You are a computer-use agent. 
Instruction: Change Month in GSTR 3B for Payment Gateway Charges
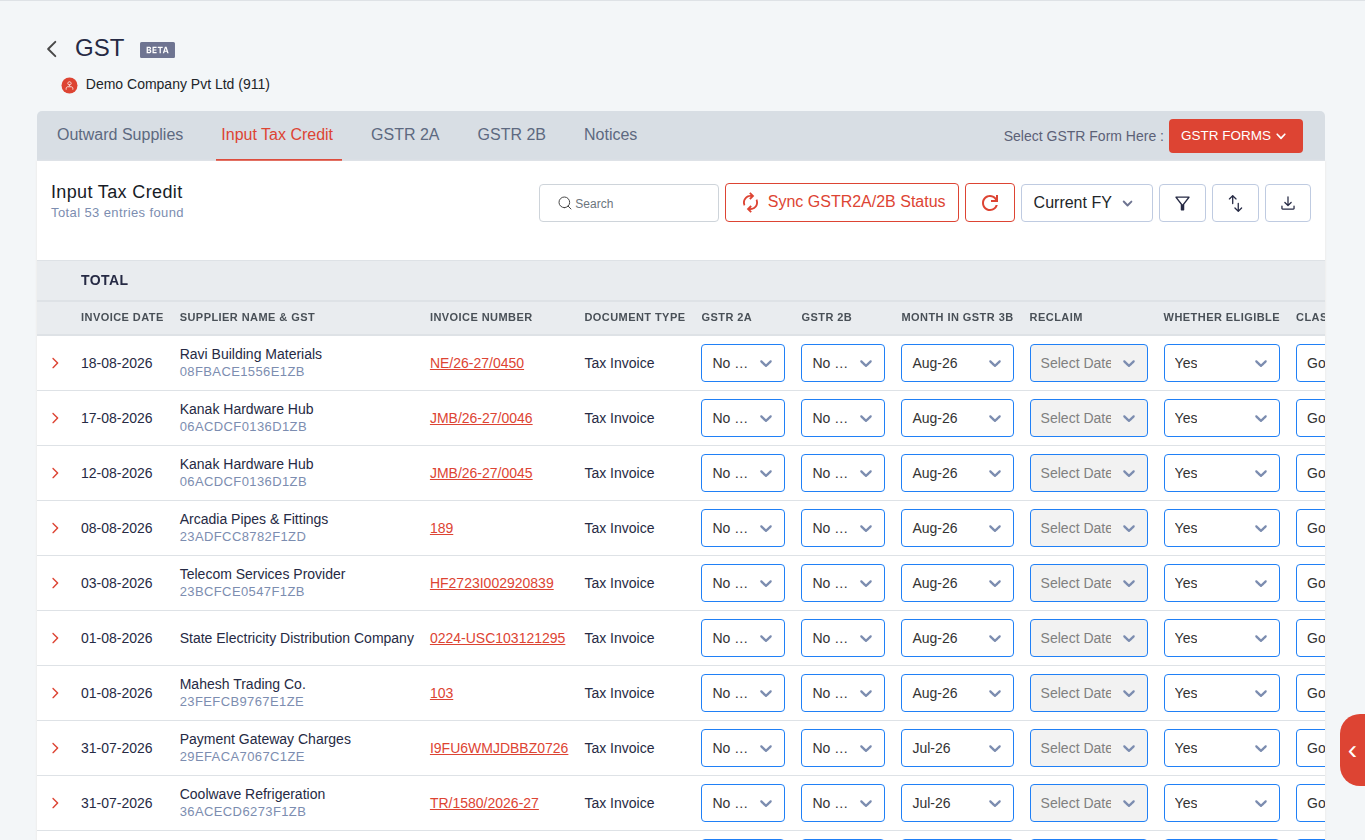[957, 748]
